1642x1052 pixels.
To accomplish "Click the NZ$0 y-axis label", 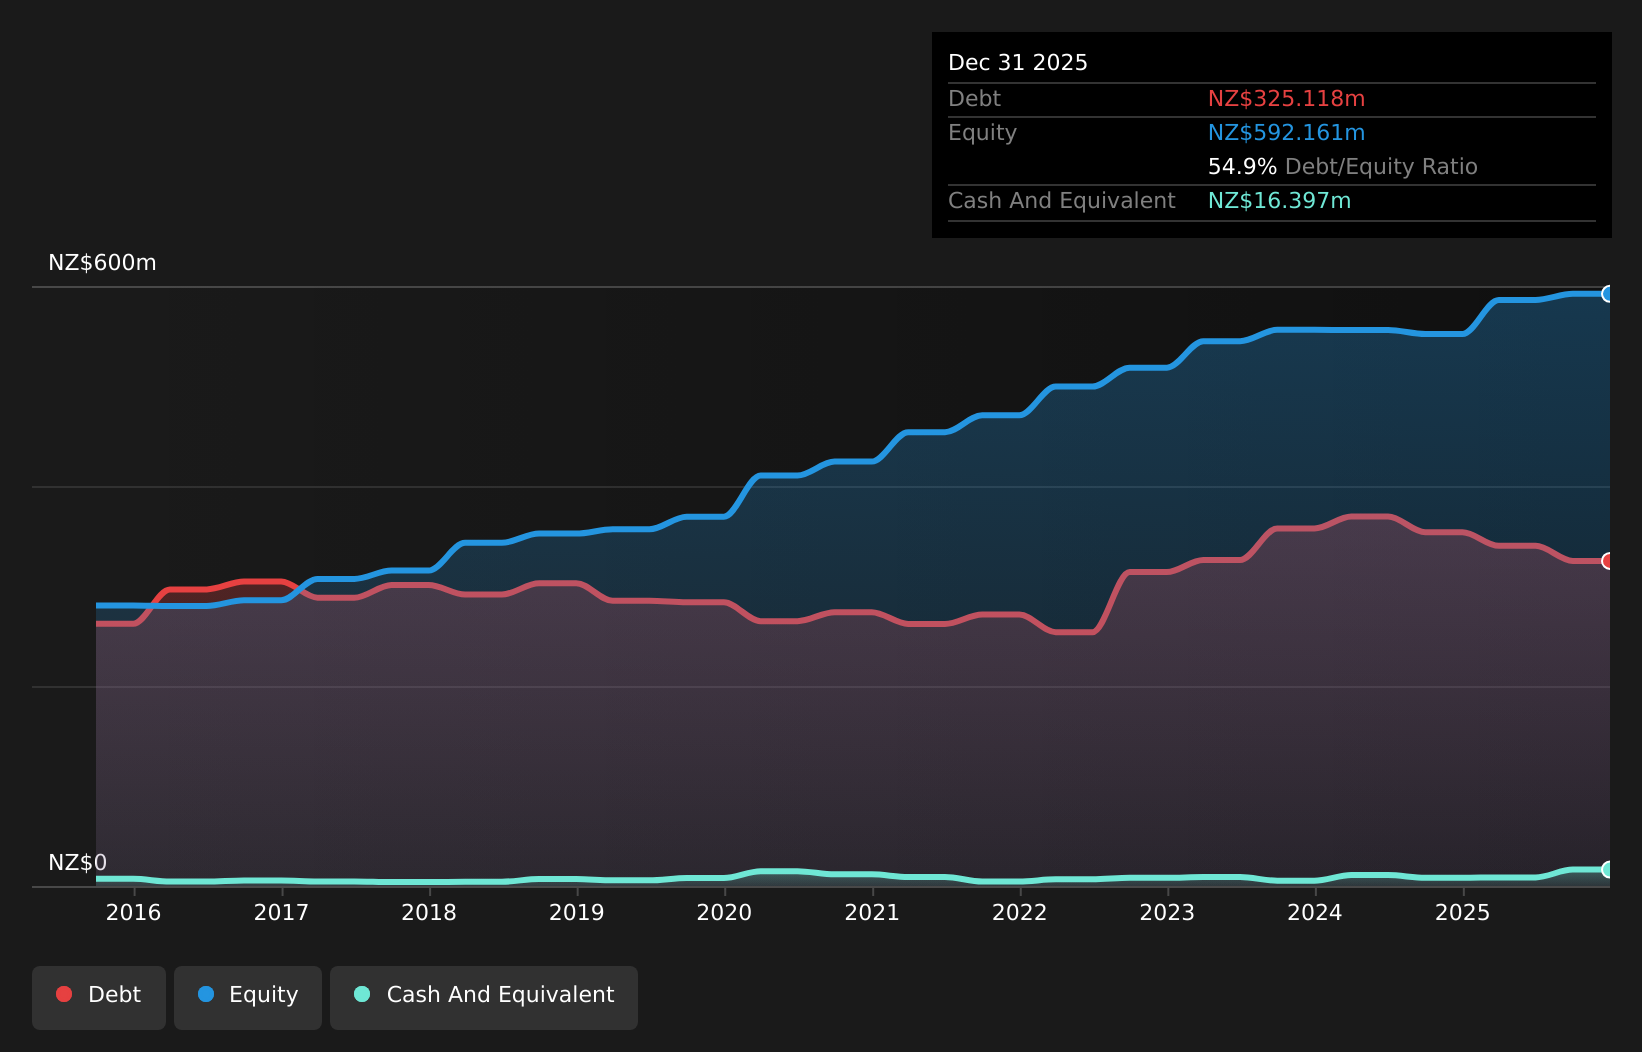I will 77,863.
